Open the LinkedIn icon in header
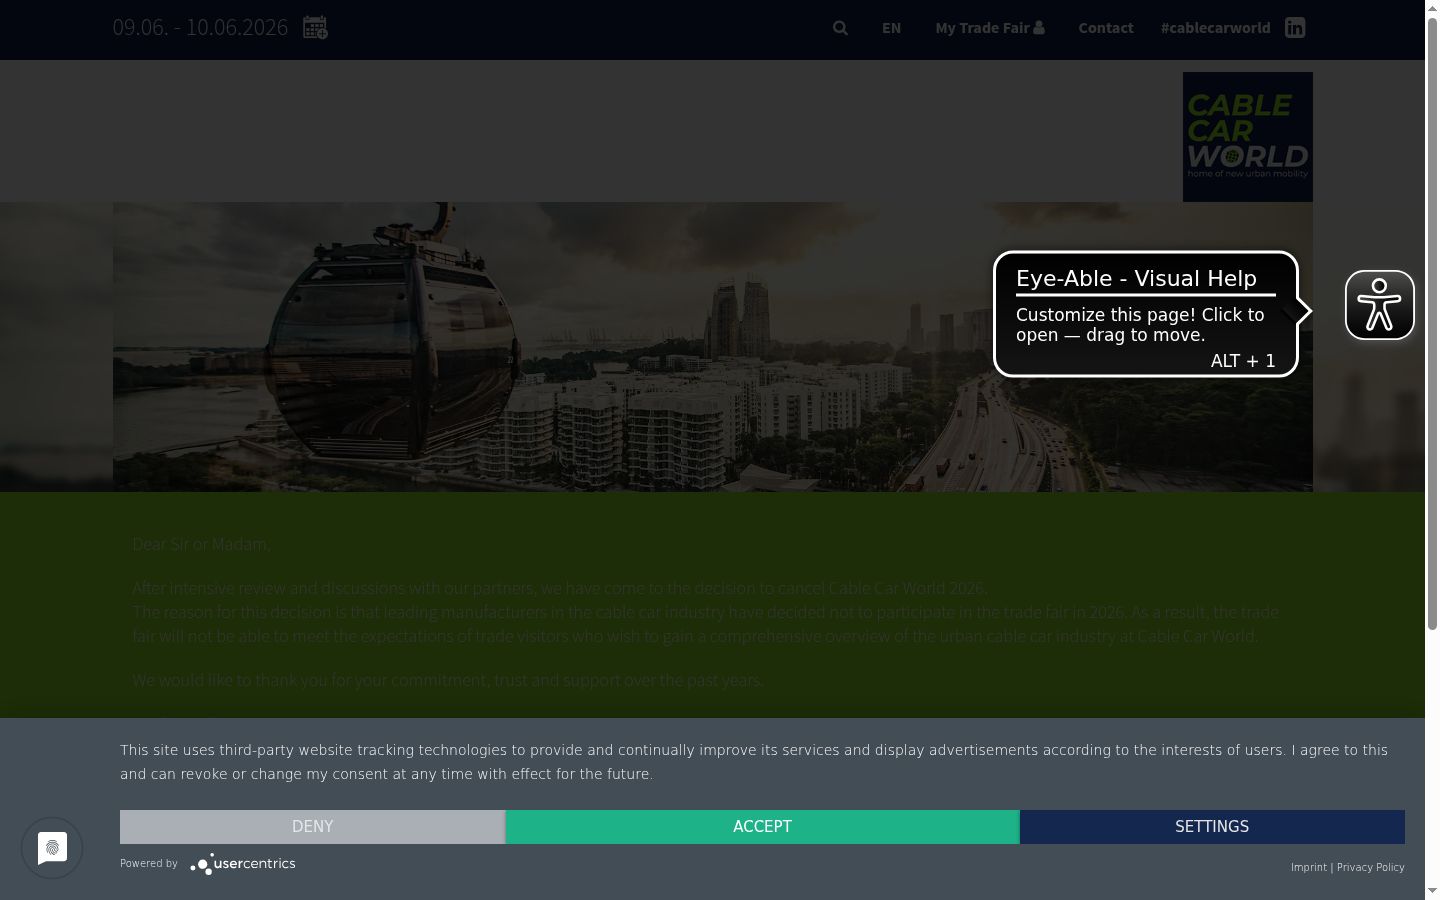The image size is (1440, 900). coord(1295,28)
